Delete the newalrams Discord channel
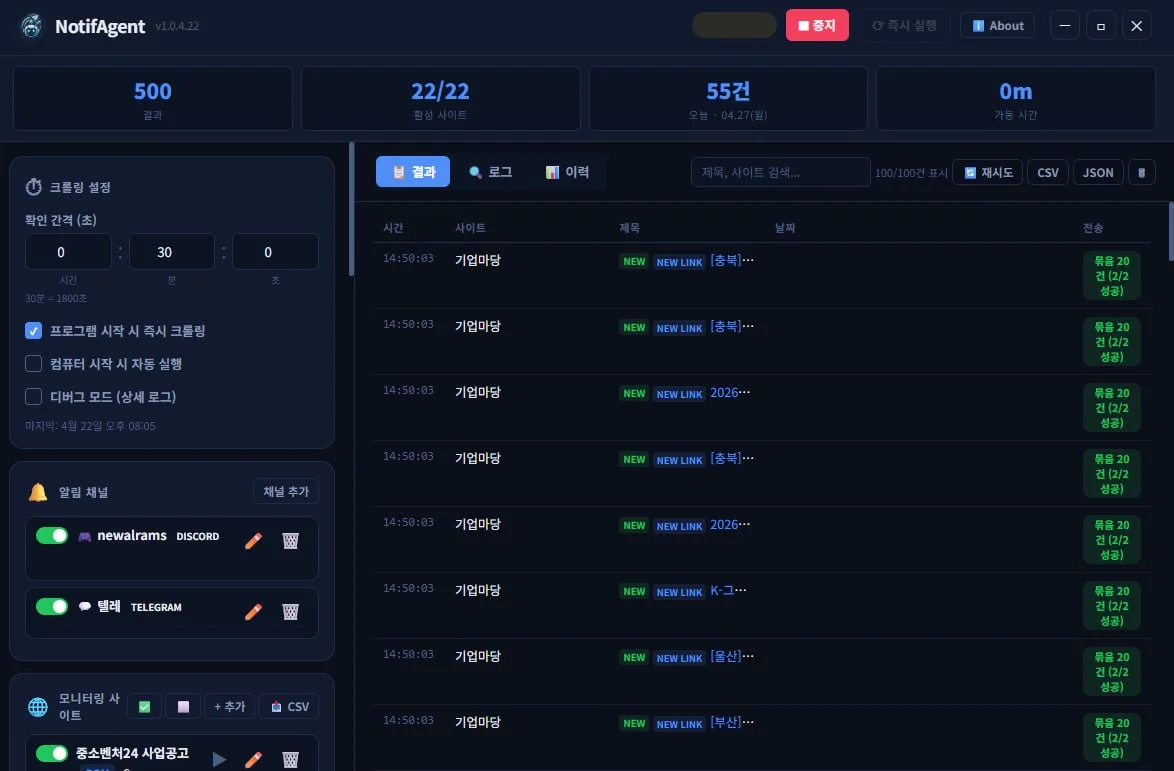Image resolution: width=1174 pixels, height=771 pixels. click(291, 540)
